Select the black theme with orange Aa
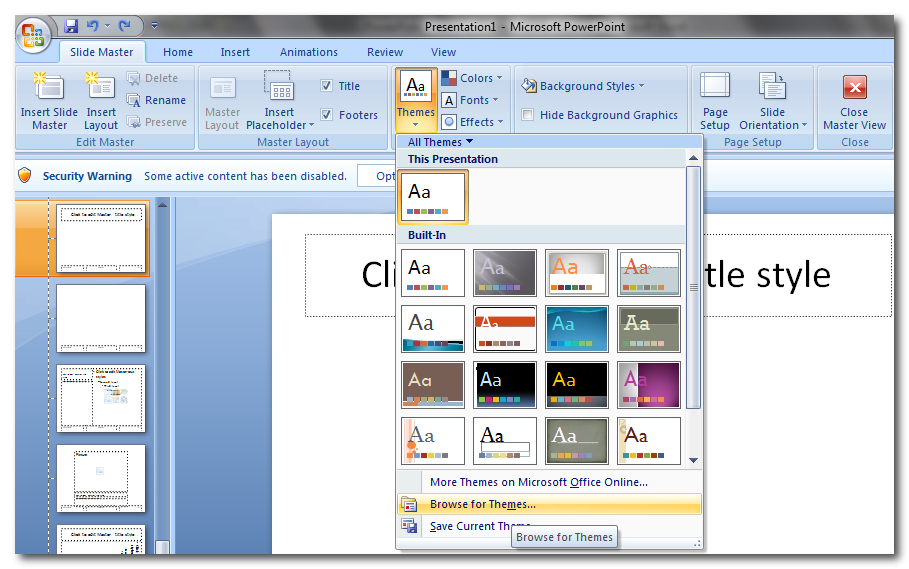This screenshot has height=569, width=909. coord(577,385)
